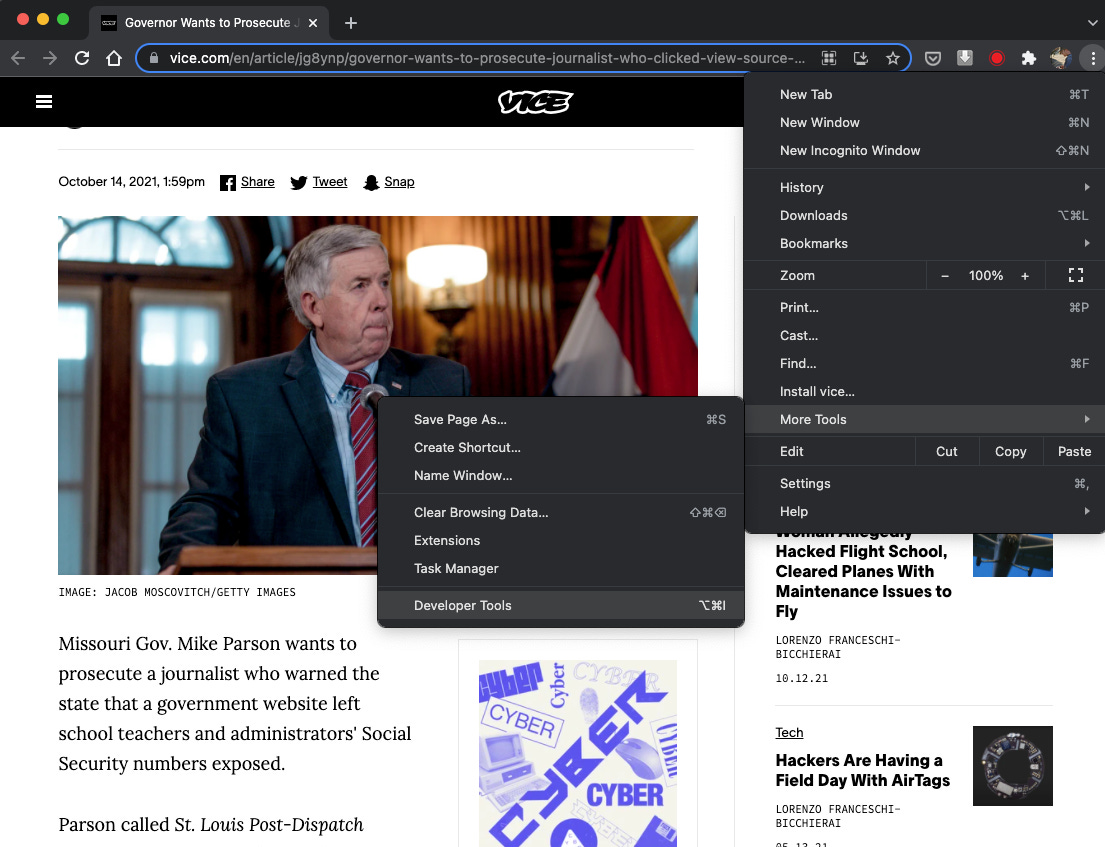This screenshot has width=1105, height=847.
Task: Open VICE hamburger navigation menu
Action: tap(44, 102)
